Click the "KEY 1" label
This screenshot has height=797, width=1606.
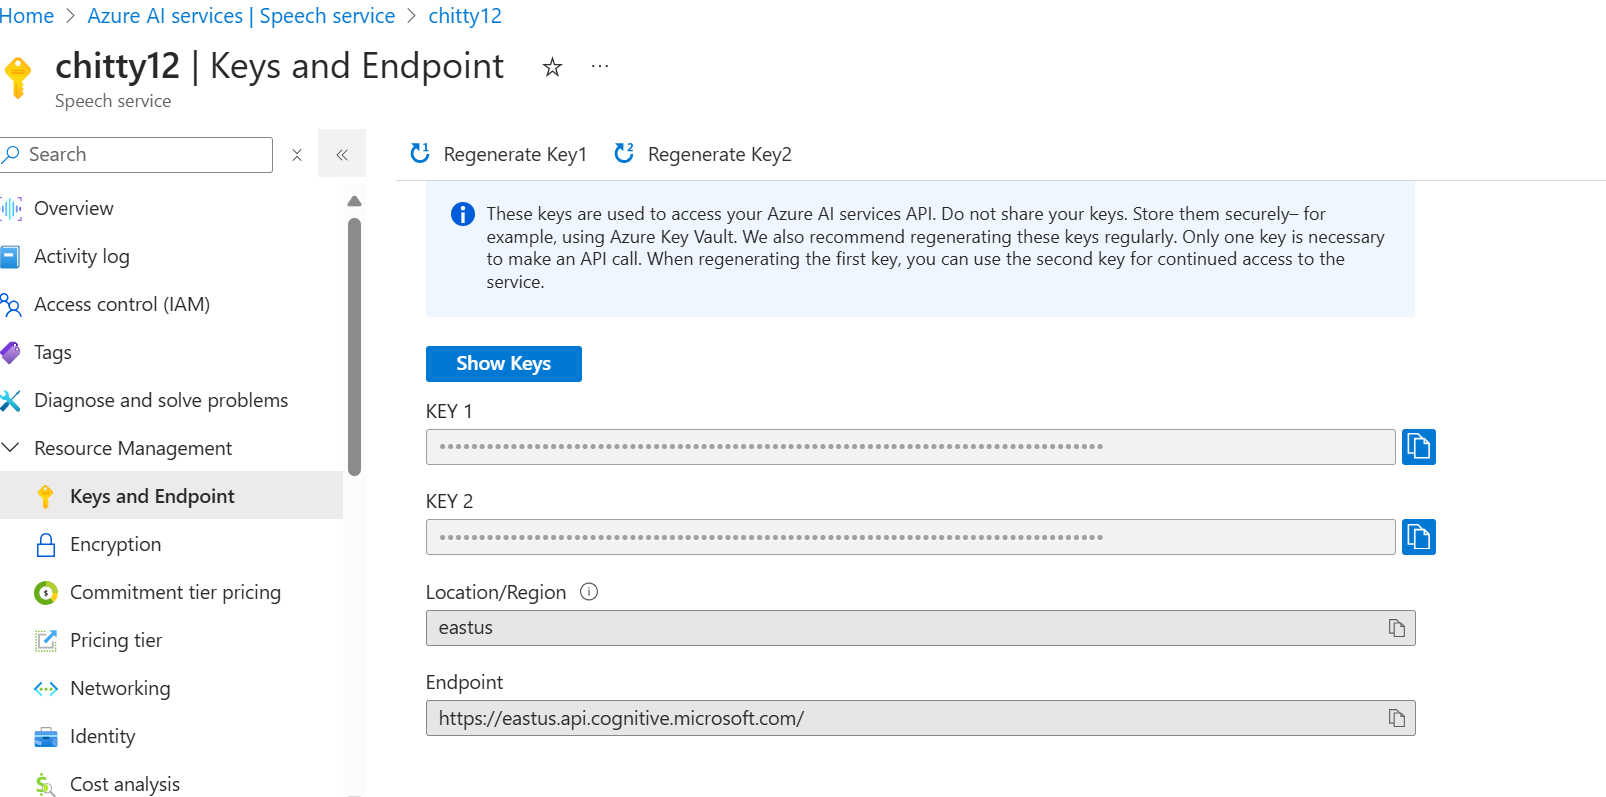pos(449,411)
